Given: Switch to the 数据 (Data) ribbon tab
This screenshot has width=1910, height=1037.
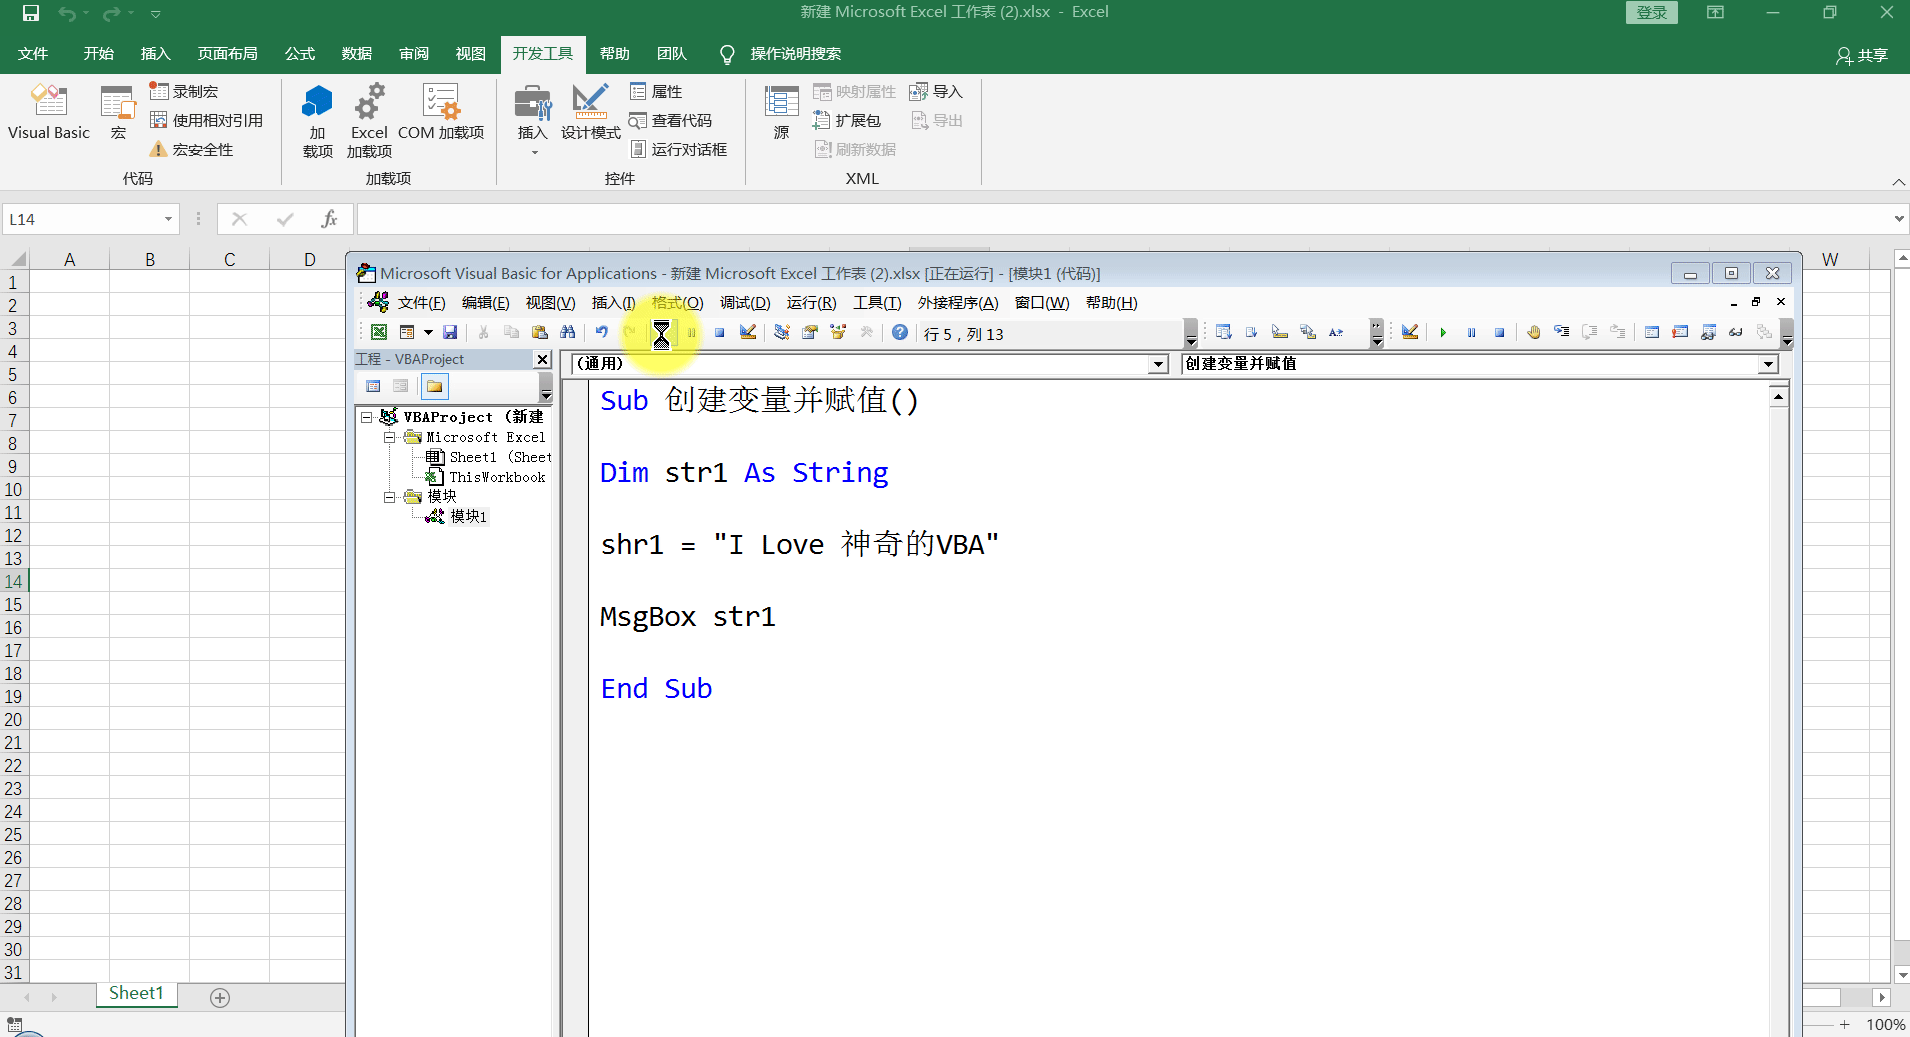Looking at the screenshot, I should (356, 54).
